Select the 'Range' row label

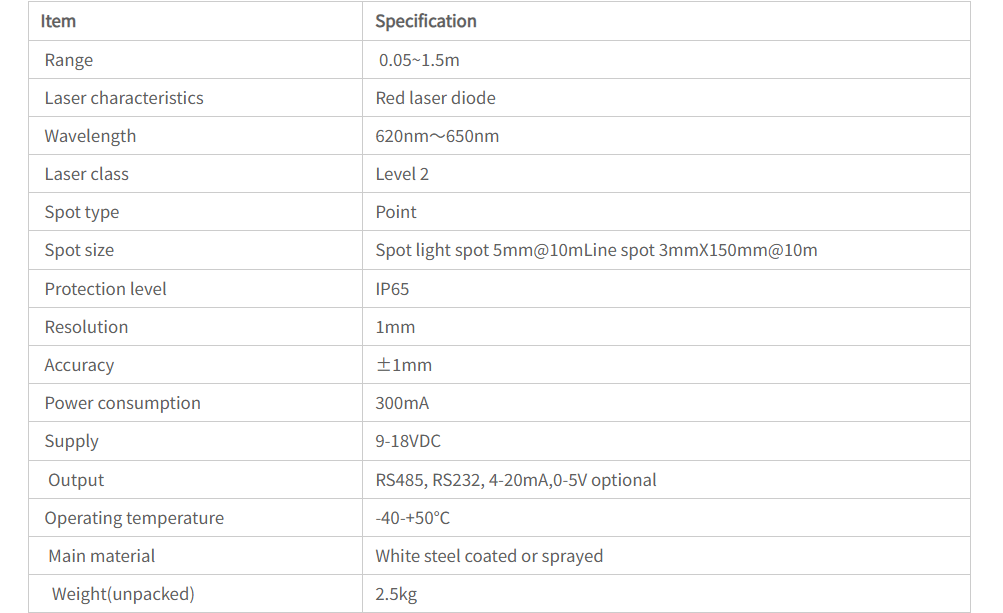coord(68,60)
